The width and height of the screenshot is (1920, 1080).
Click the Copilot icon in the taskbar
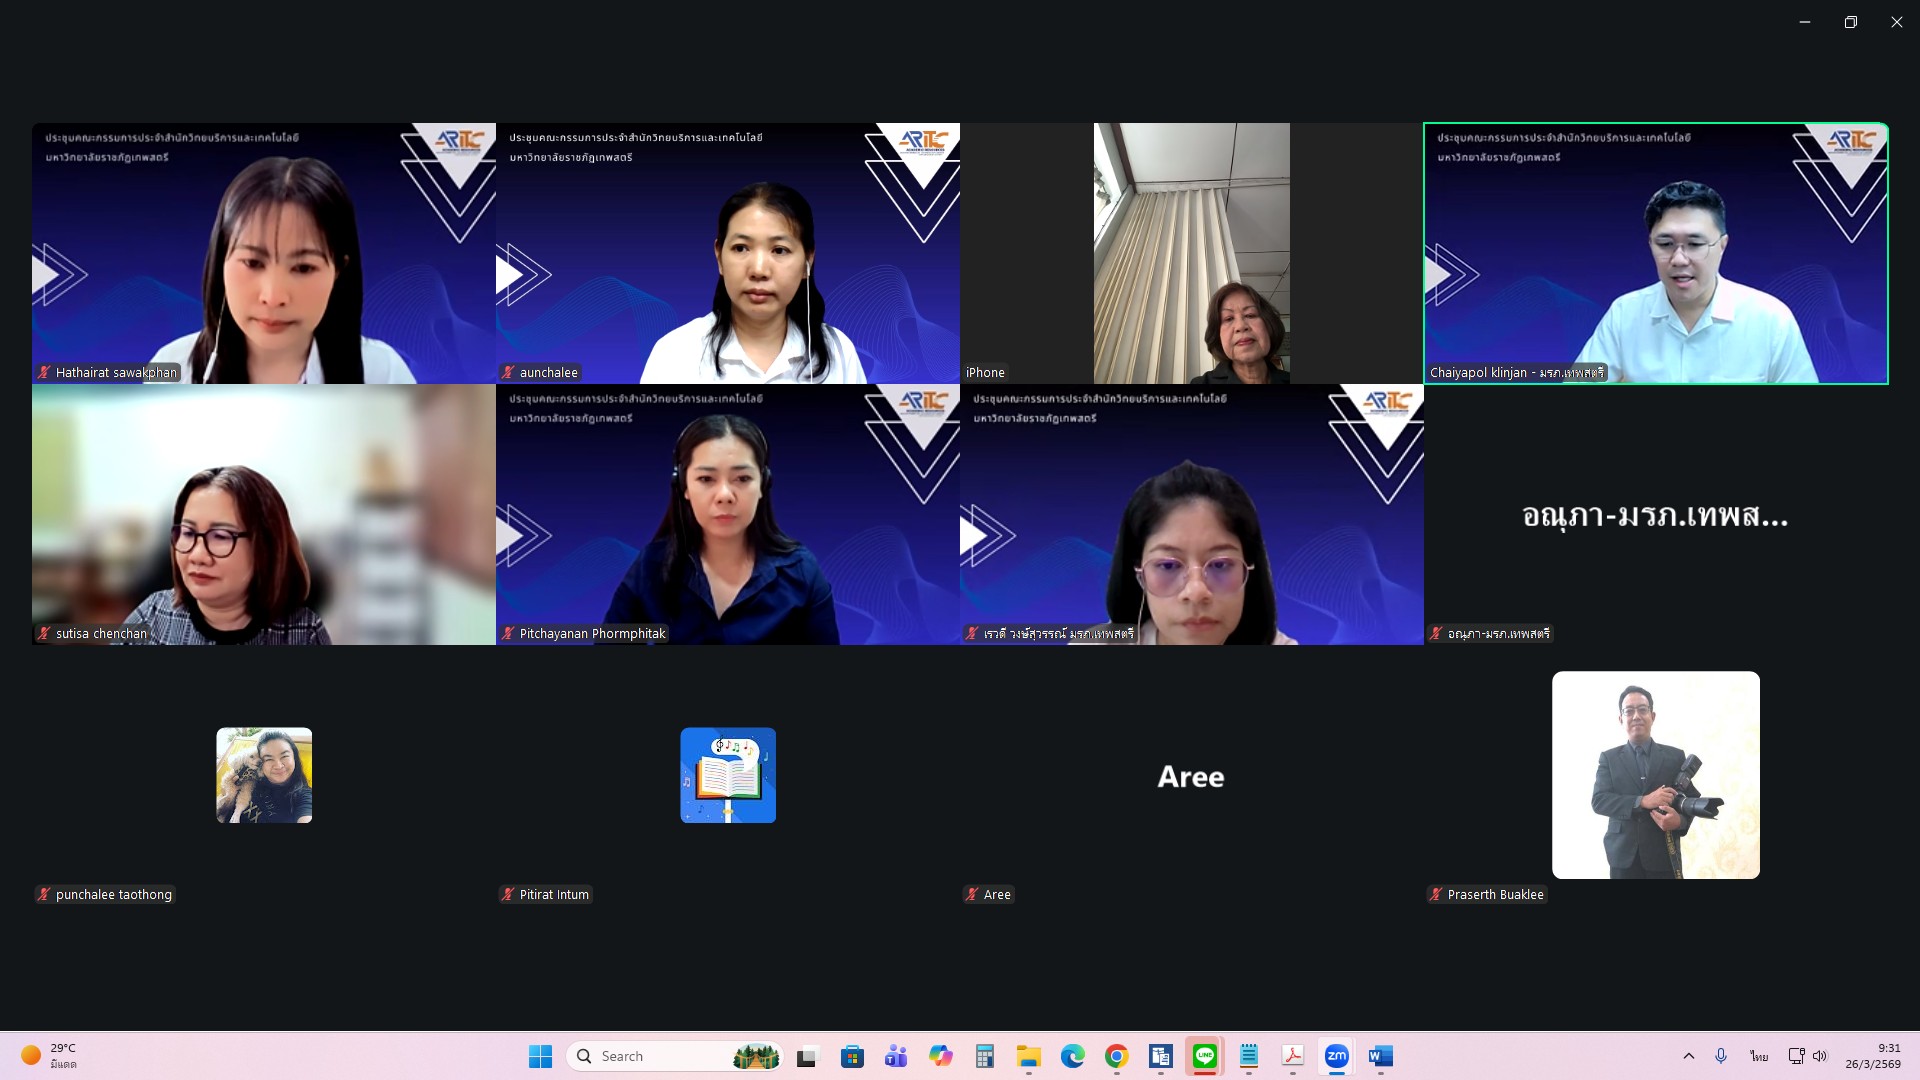(940, 1056)
